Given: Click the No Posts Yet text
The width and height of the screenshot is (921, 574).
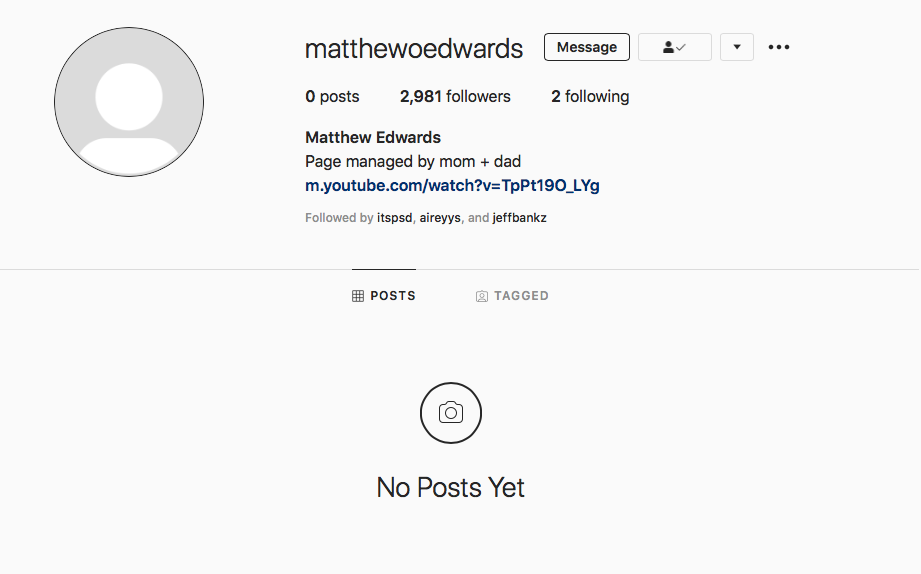Looking at the screenshot, I should [451, 488].
